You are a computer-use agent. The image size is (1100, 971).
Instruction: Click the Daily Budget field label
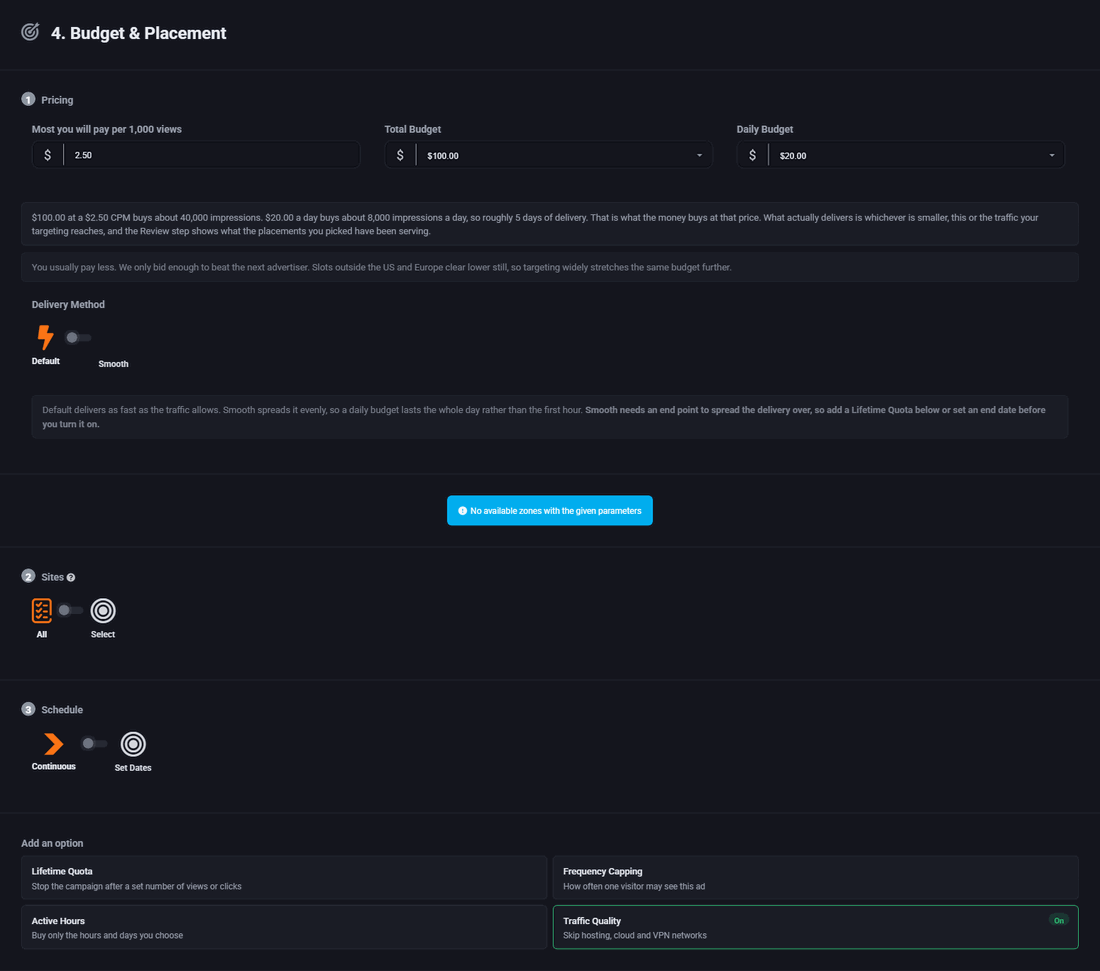pyautogui.click(x=765, y=129)
